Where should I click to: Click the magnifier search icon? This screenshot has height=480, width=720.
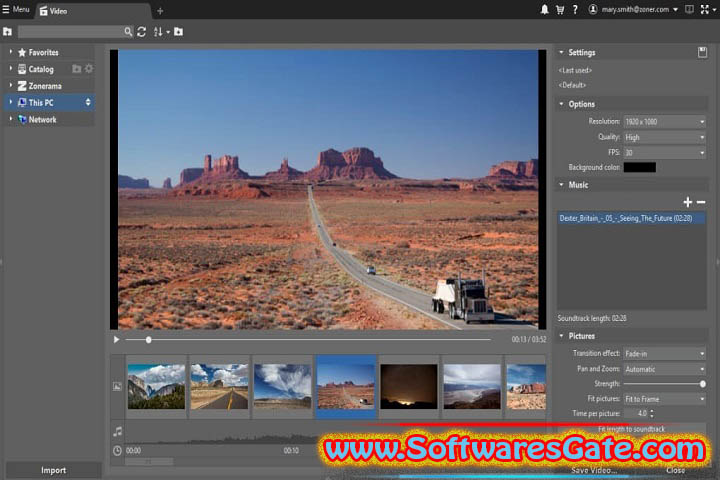point(128,32)
